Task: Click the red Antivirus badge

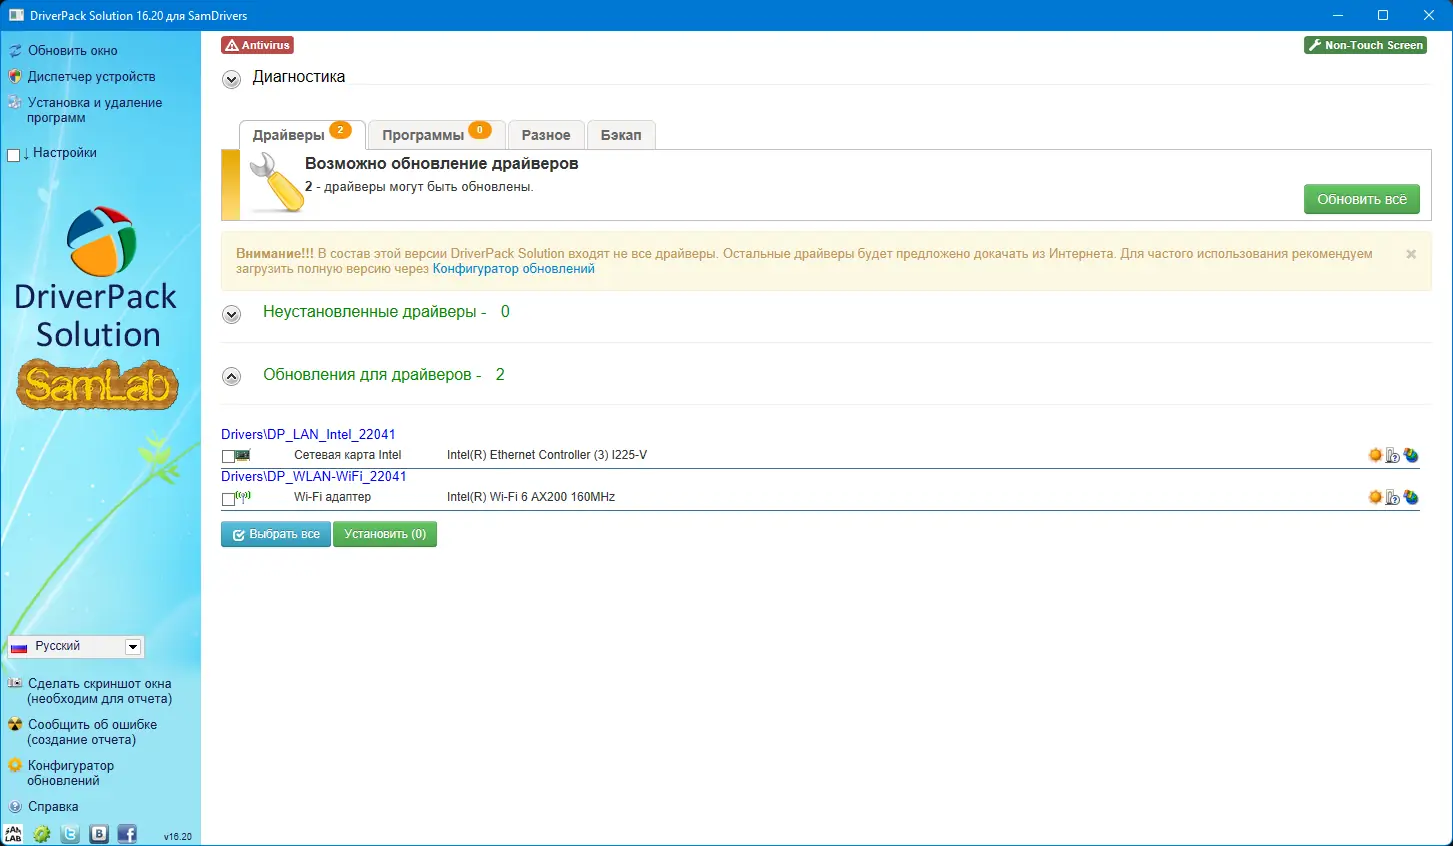Action: coord(258,45)
